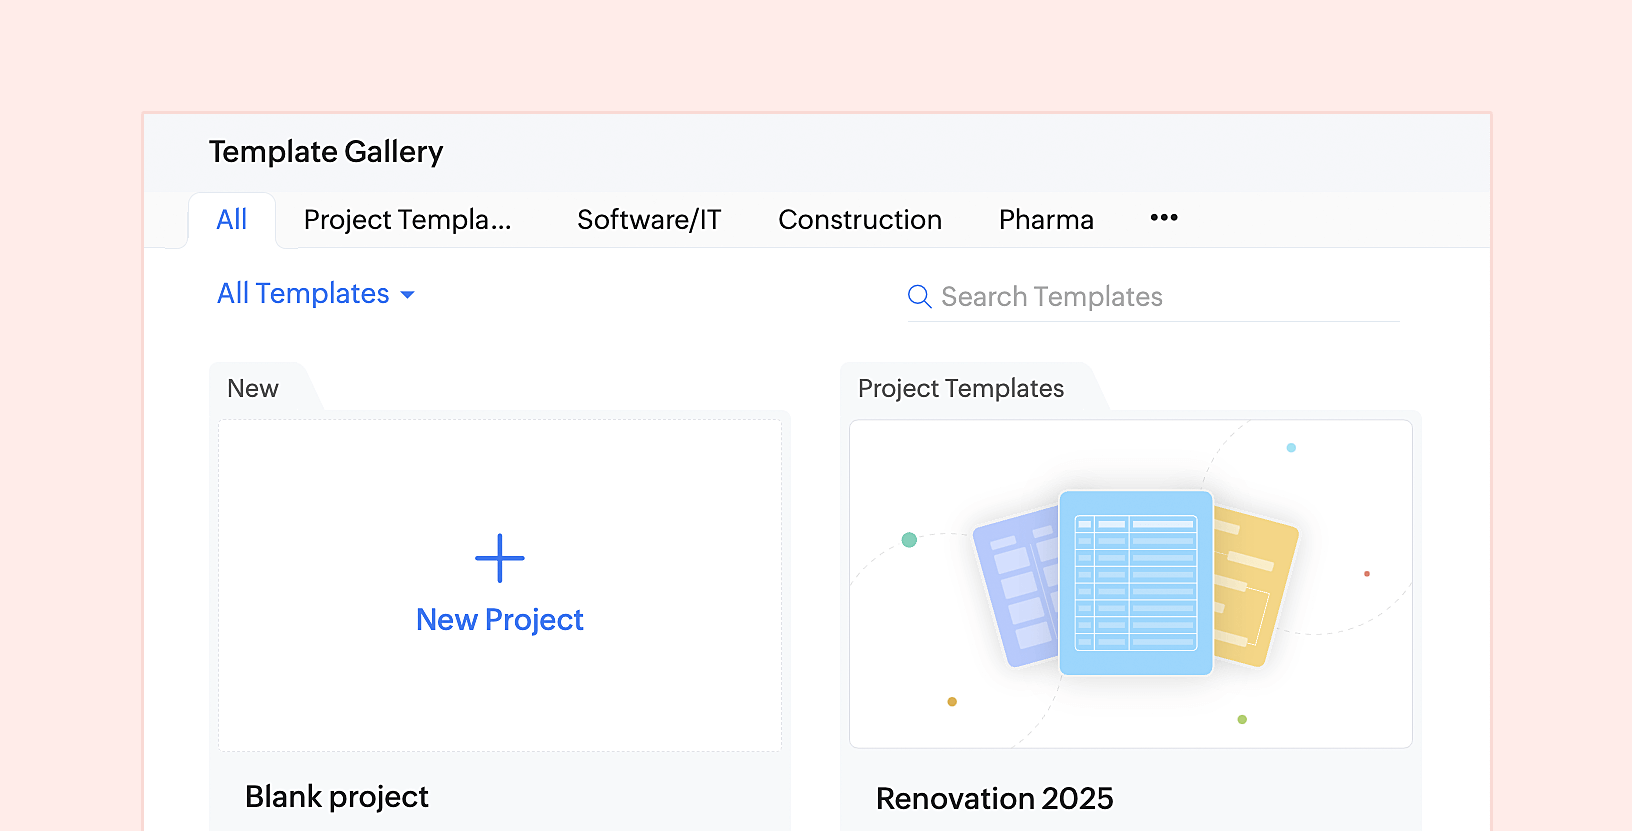Screen dimensions: 1632x831
Task: Open the Pharma templates tab
Action: click(x=1045, y=219)
